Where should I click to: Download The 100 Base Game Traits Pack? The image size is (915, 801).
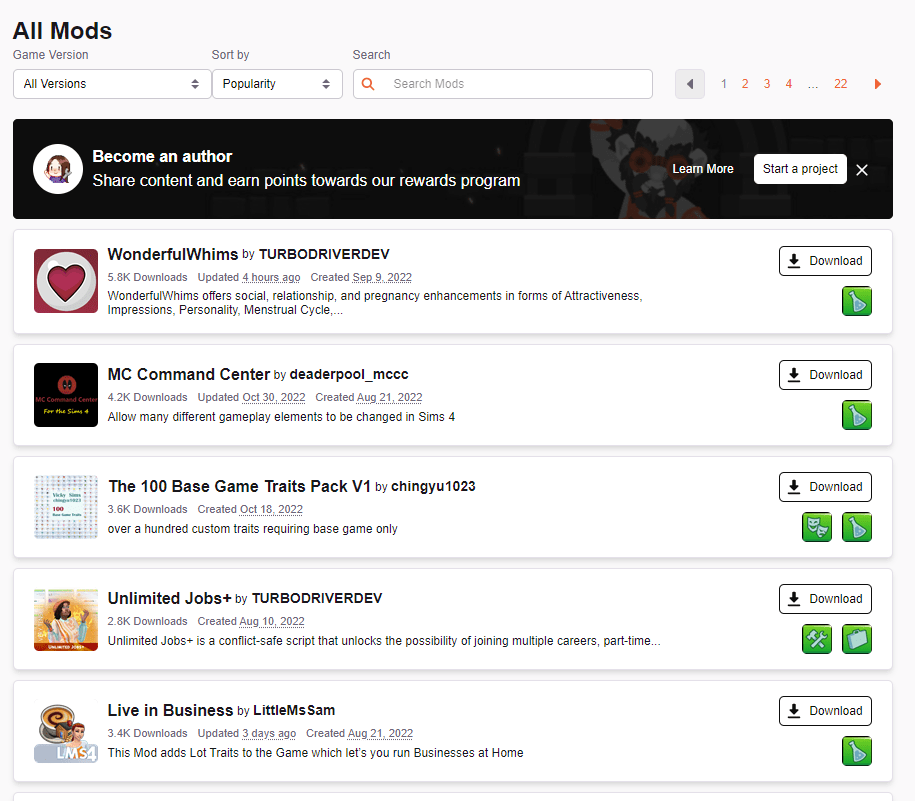tap(825, 487)
